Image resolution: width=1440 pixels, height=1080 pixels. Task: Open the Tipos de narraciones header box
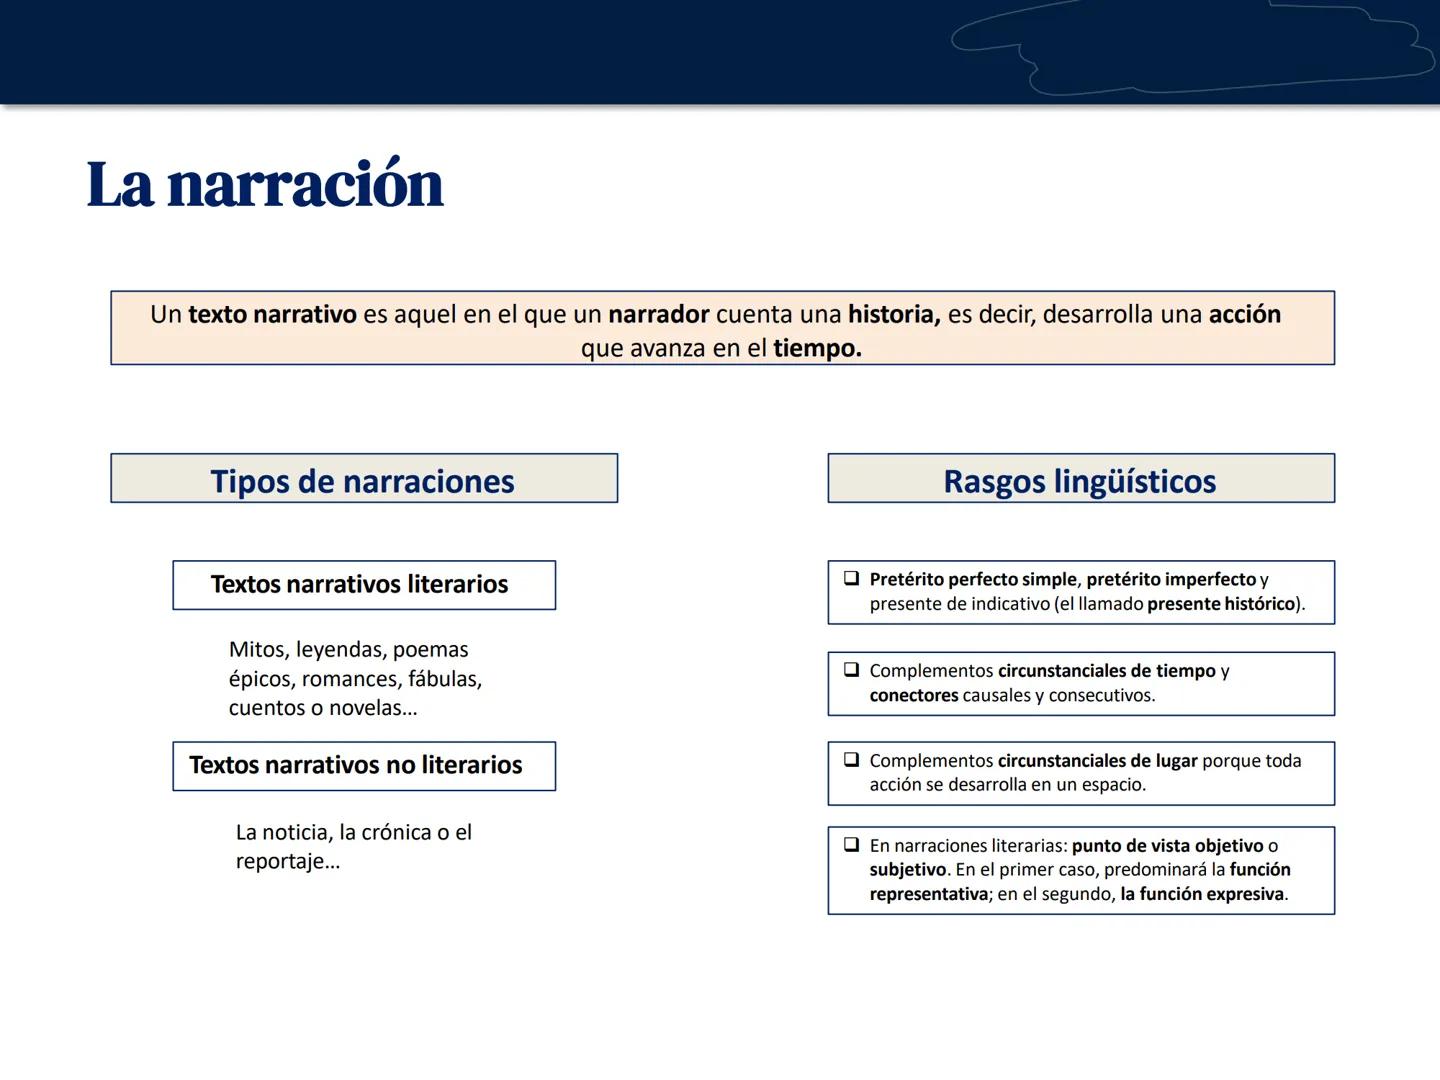click(x=363, y=480)
